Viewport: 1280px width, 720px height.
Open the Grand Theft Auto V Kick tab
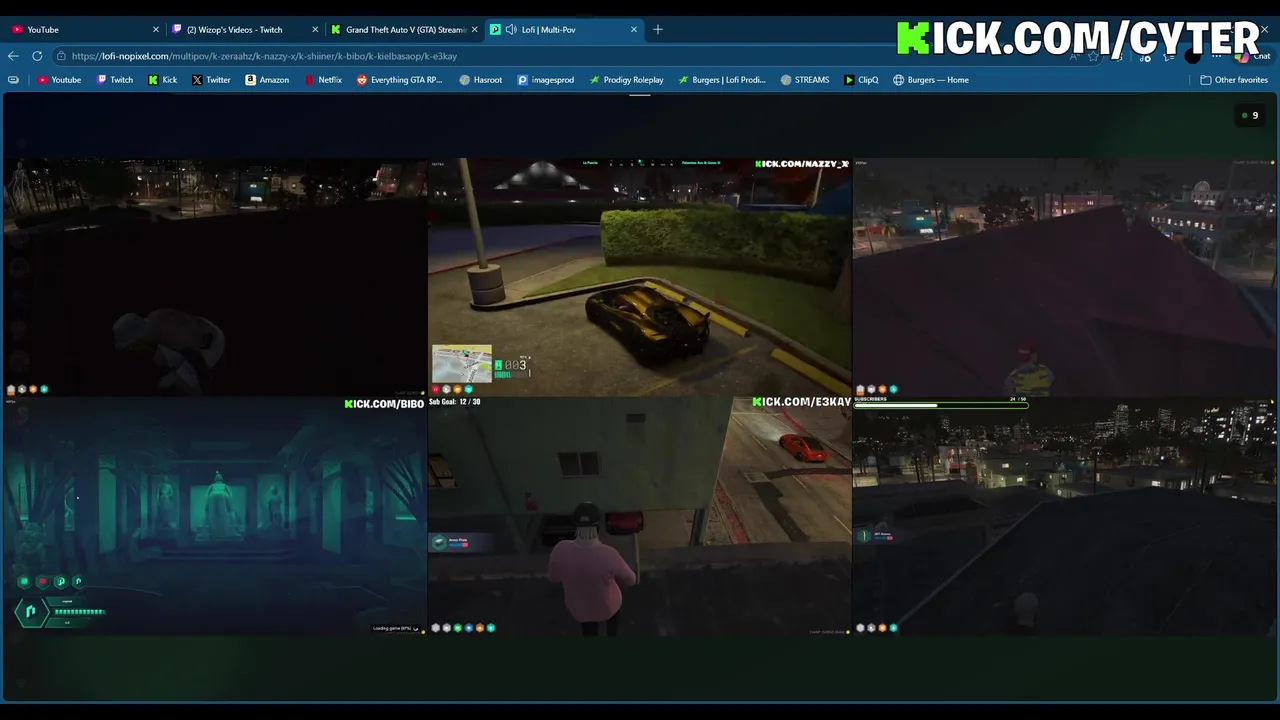[x=404, y=30]
